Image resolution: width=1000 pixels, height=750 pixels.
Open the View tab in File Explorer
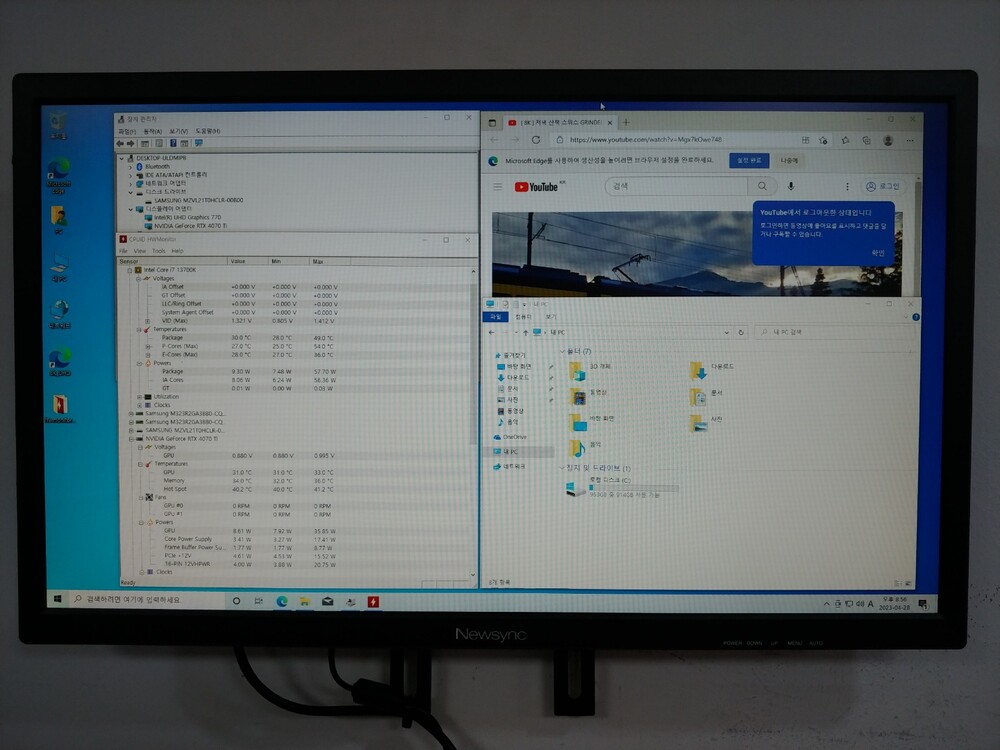550,316
